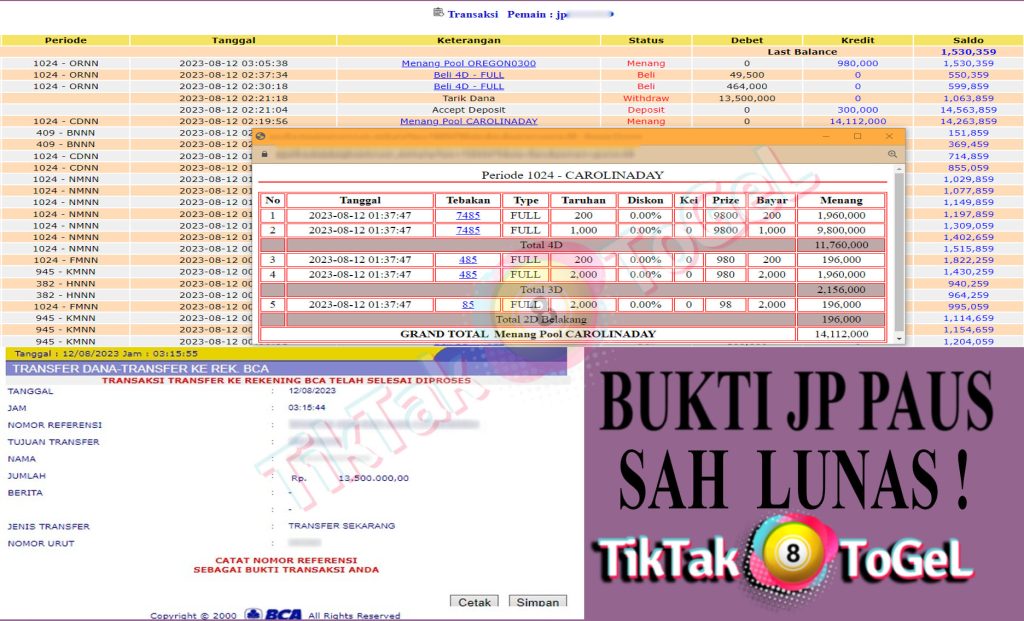
Task: Open the Menang Pool CAROLINADAY link
Action: [468, 121]
